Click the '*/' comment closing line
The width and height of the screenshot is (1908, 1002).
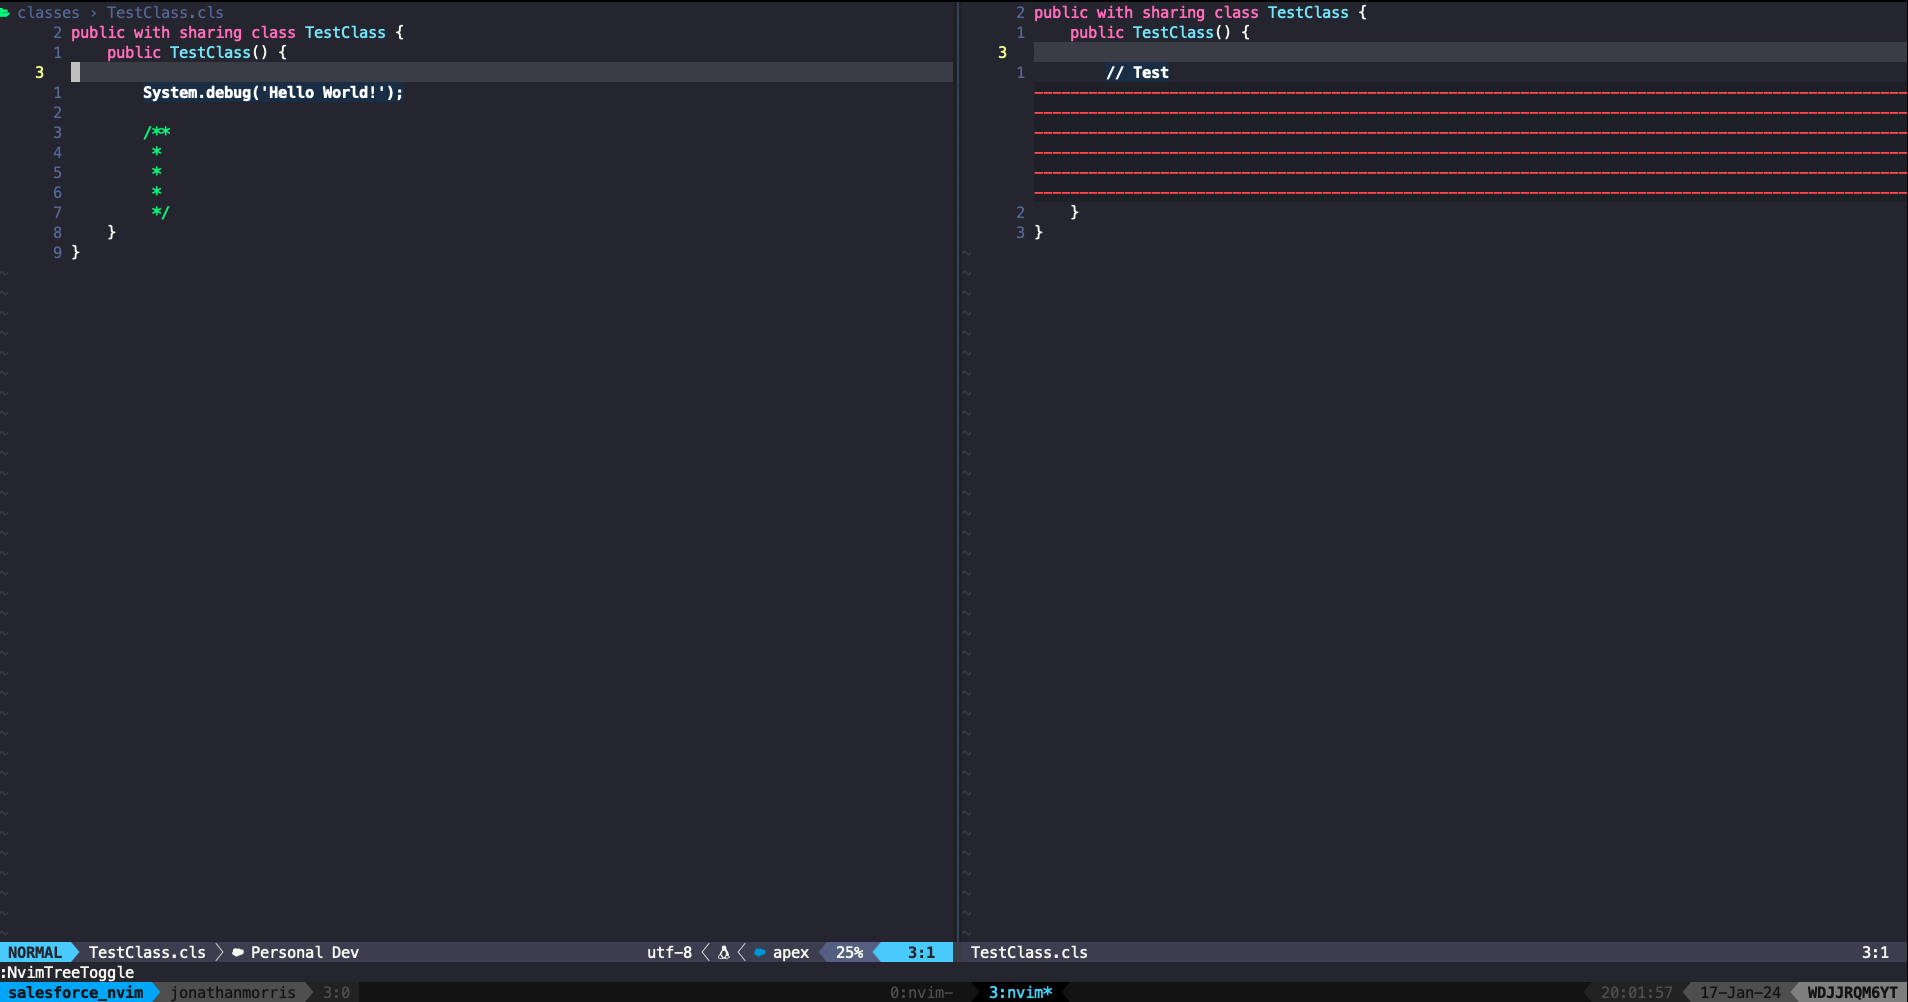(x=160, y=212)
